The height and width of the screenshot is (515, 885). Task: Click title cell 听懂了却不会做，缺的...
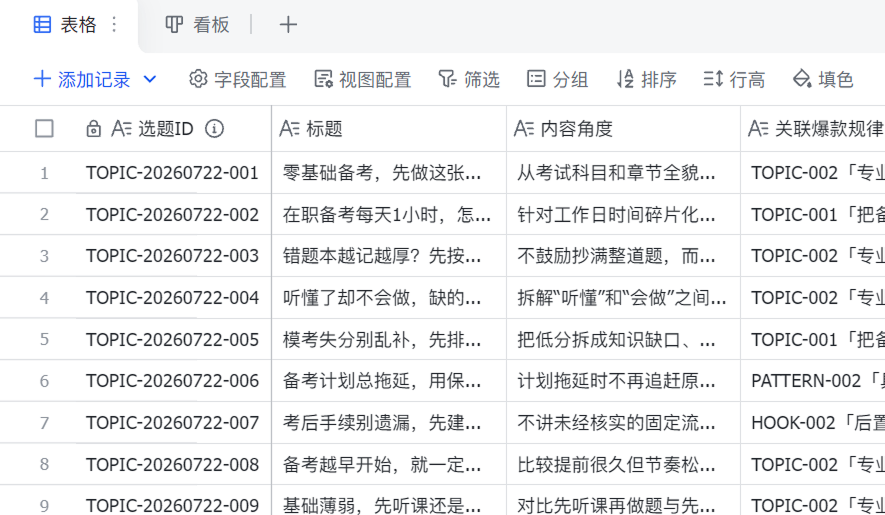click(389, 298)
